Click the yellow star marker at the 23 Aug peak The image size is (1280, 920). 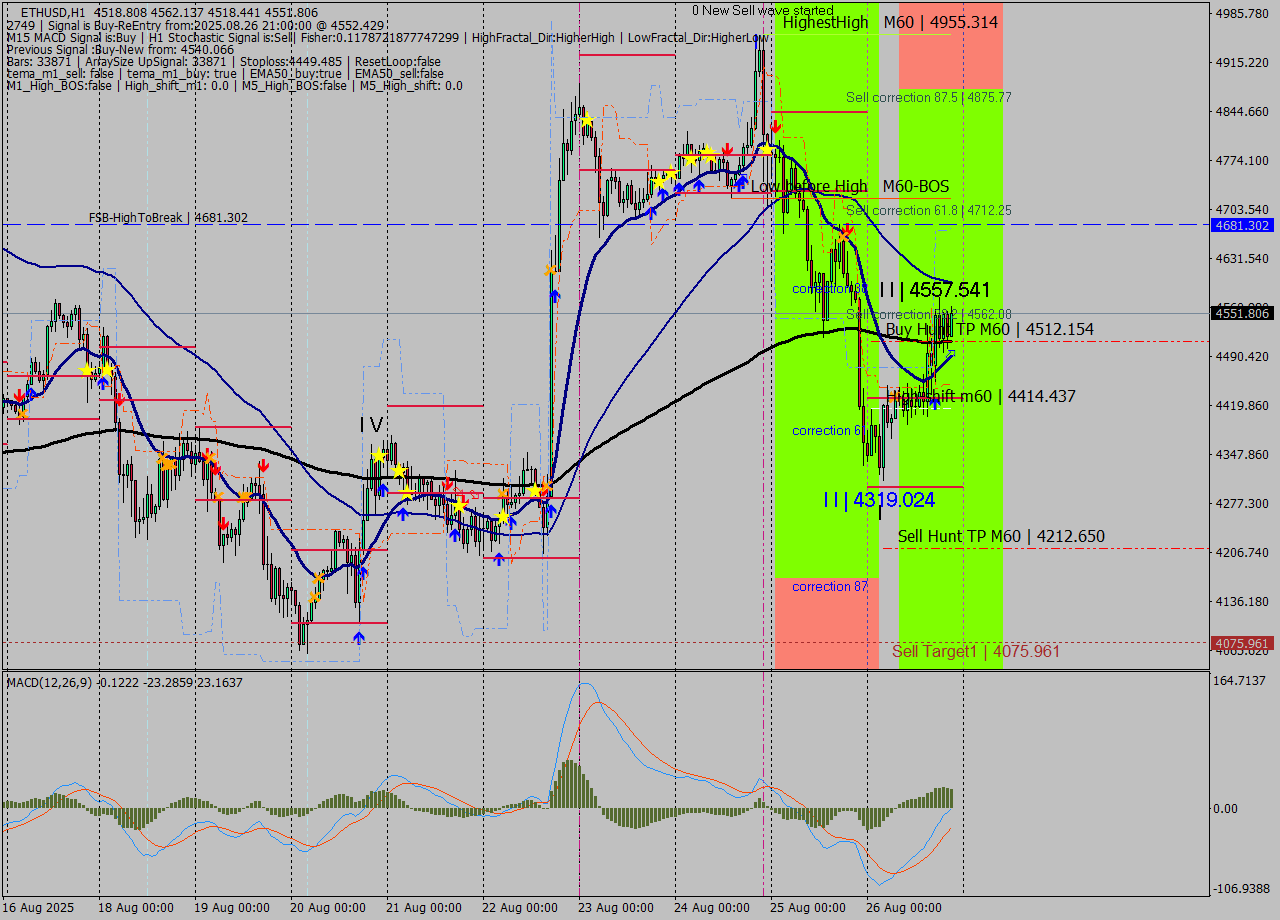585,118
